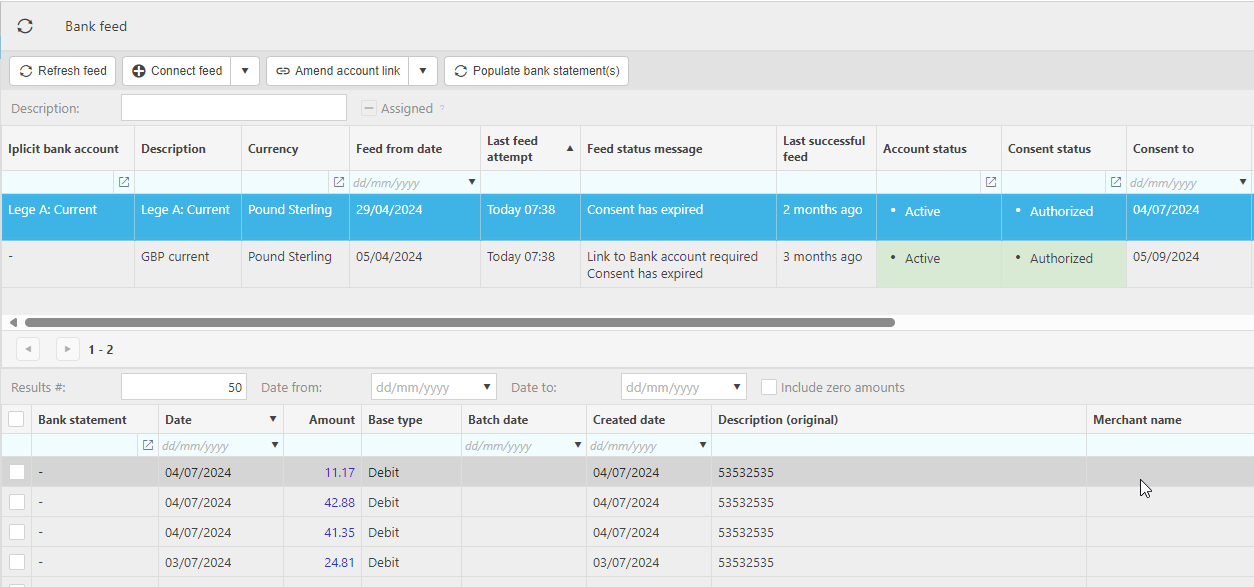Open the Connect feed dropdown arrow
Image resolution: width=1254 pixels, height=587 pixels.
coord(245,71)
